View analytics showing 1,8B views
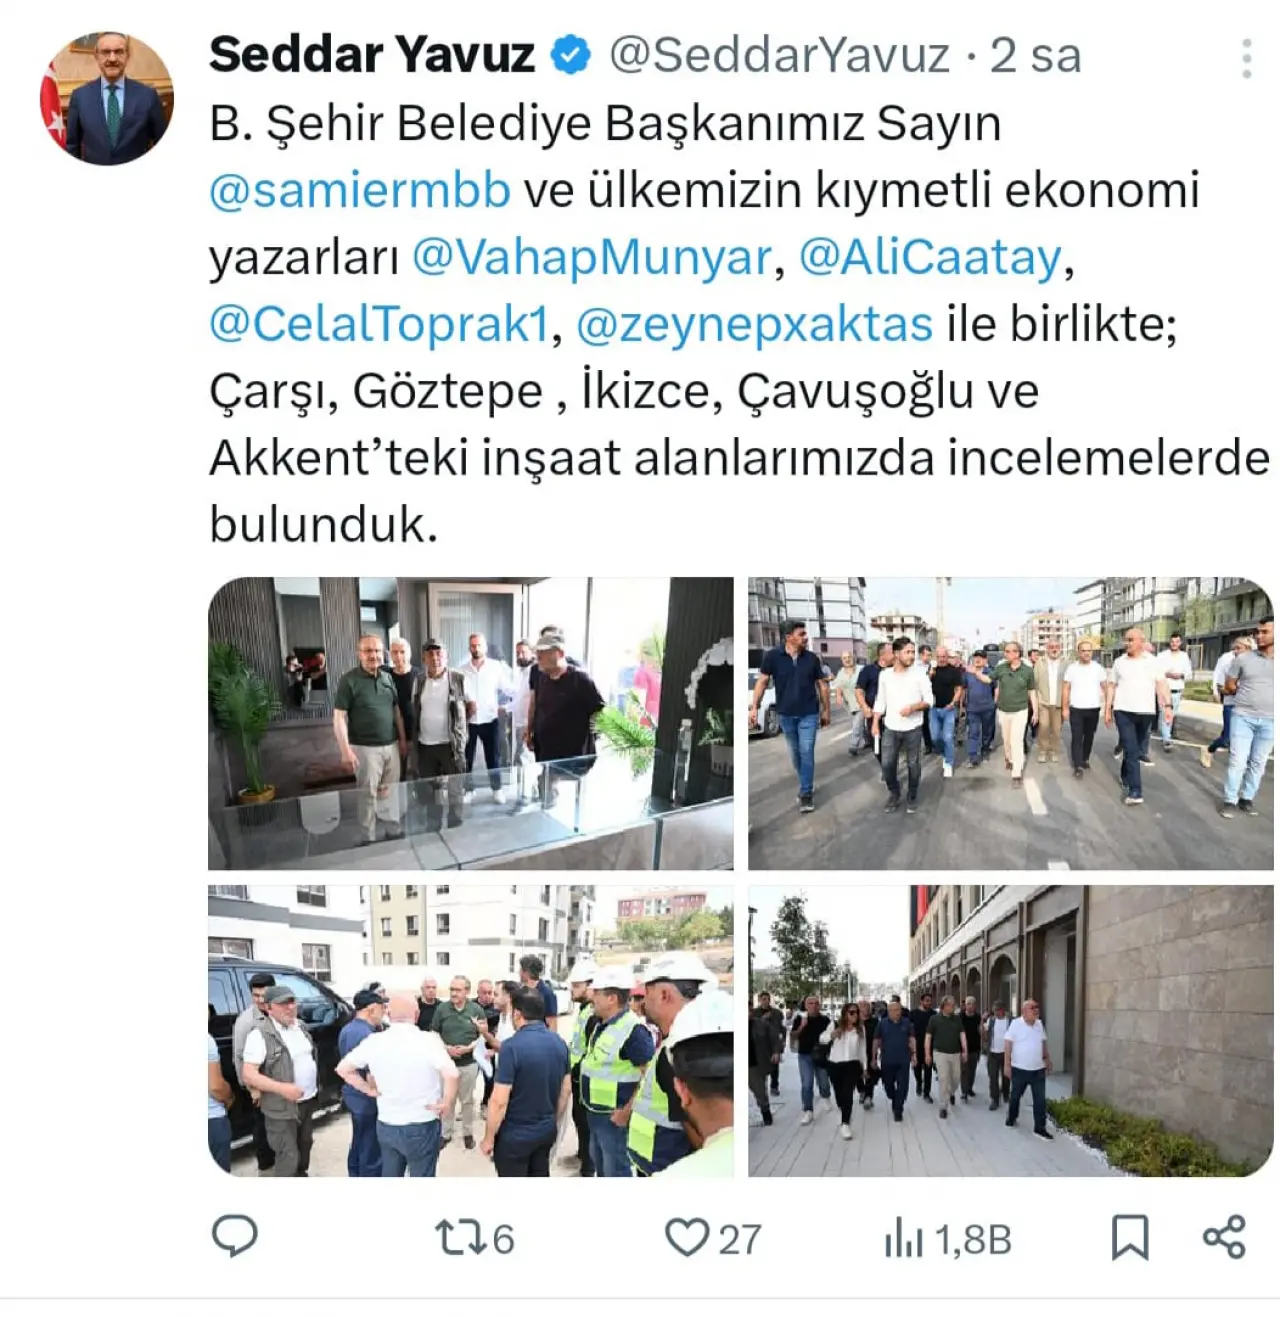Viewport: 1280px width, 1317px height. [948, 1240]
